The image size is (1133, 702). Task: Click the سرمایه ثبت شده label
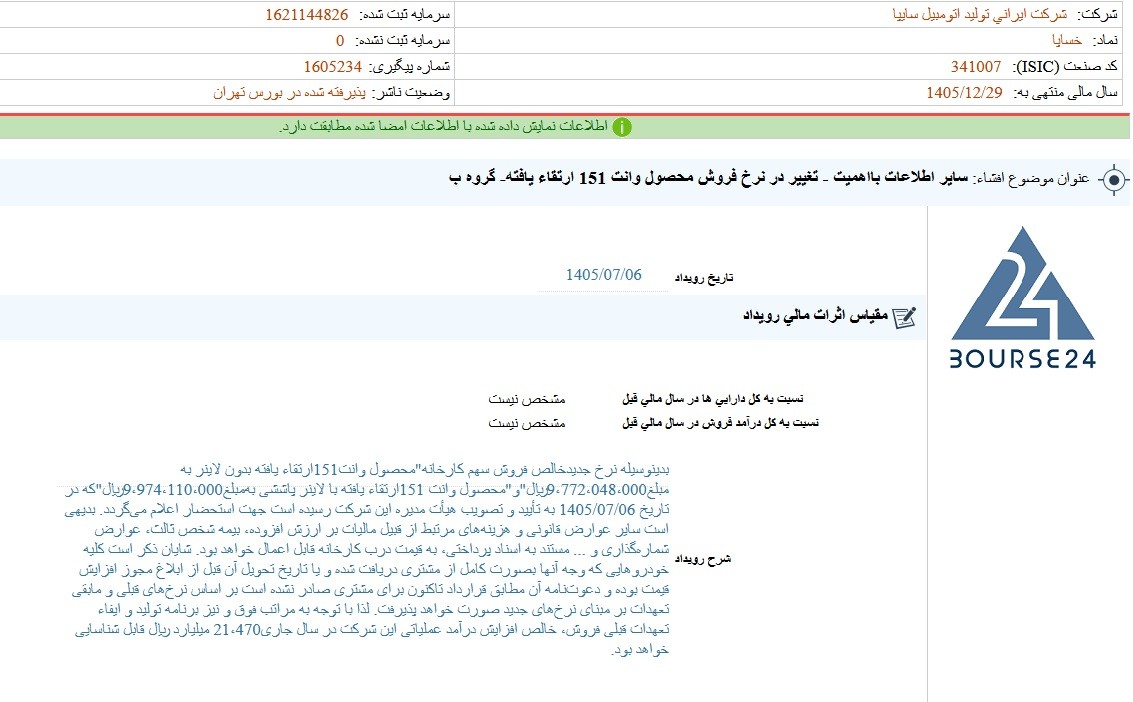[405, 14]
